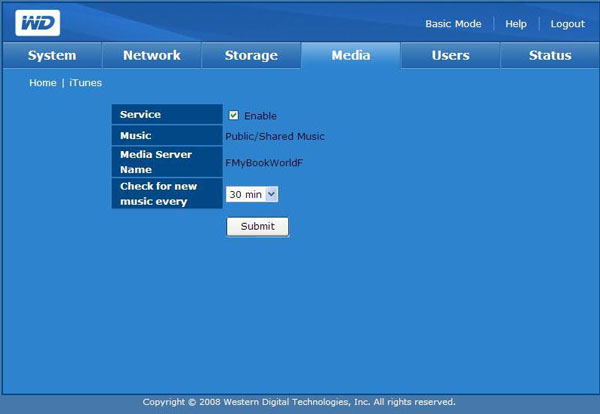Open the System tab
Image resolution: width=600 pixels, height=414 pixels.
pyautogui.click(x=51, y=56)
